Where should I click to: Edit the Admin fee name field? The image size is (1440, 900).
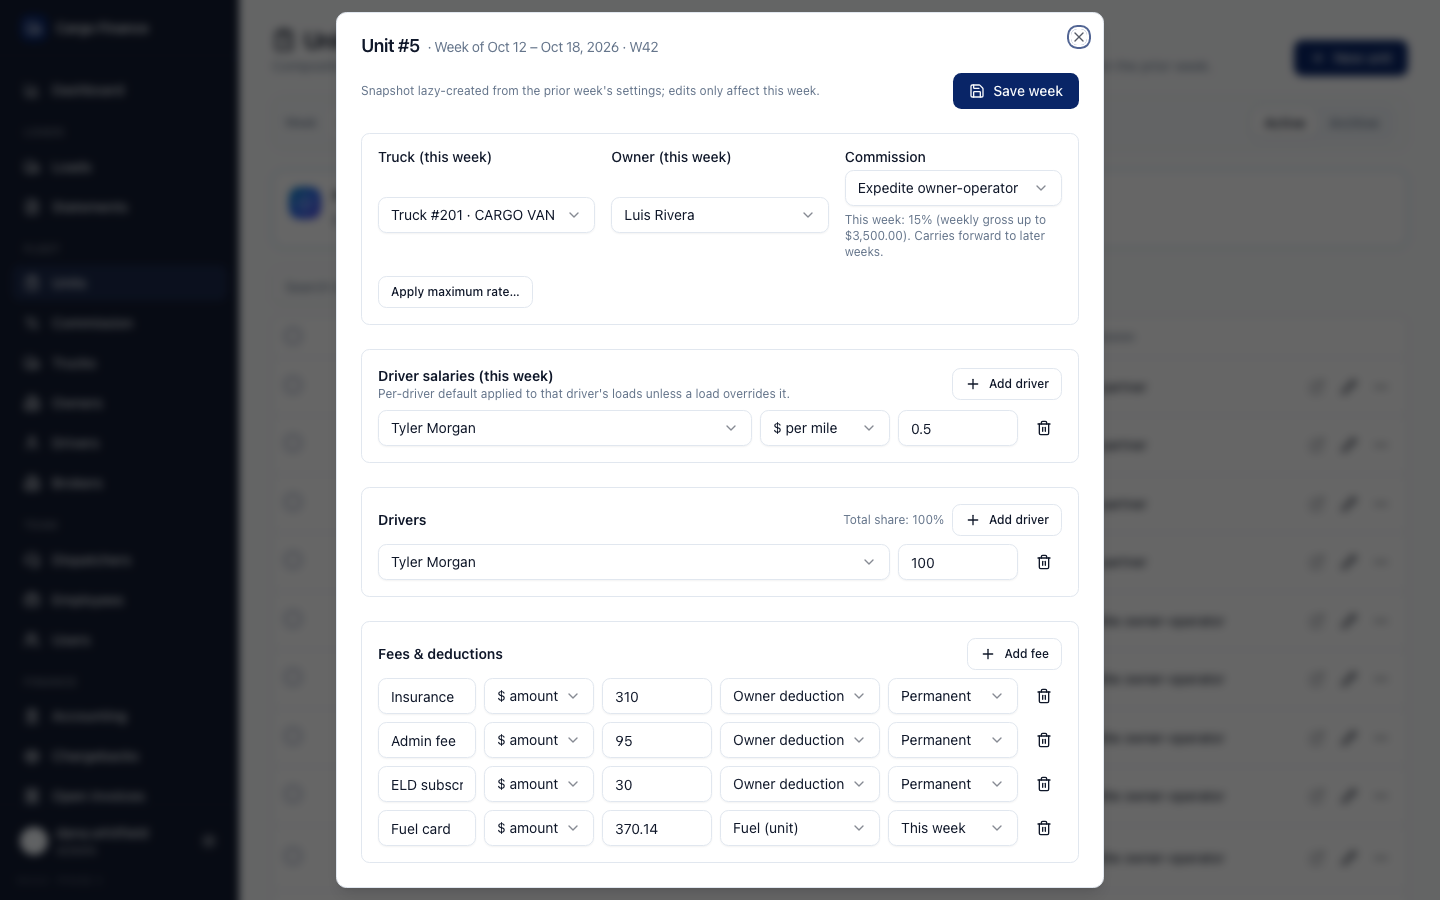(x=426, y=740)
